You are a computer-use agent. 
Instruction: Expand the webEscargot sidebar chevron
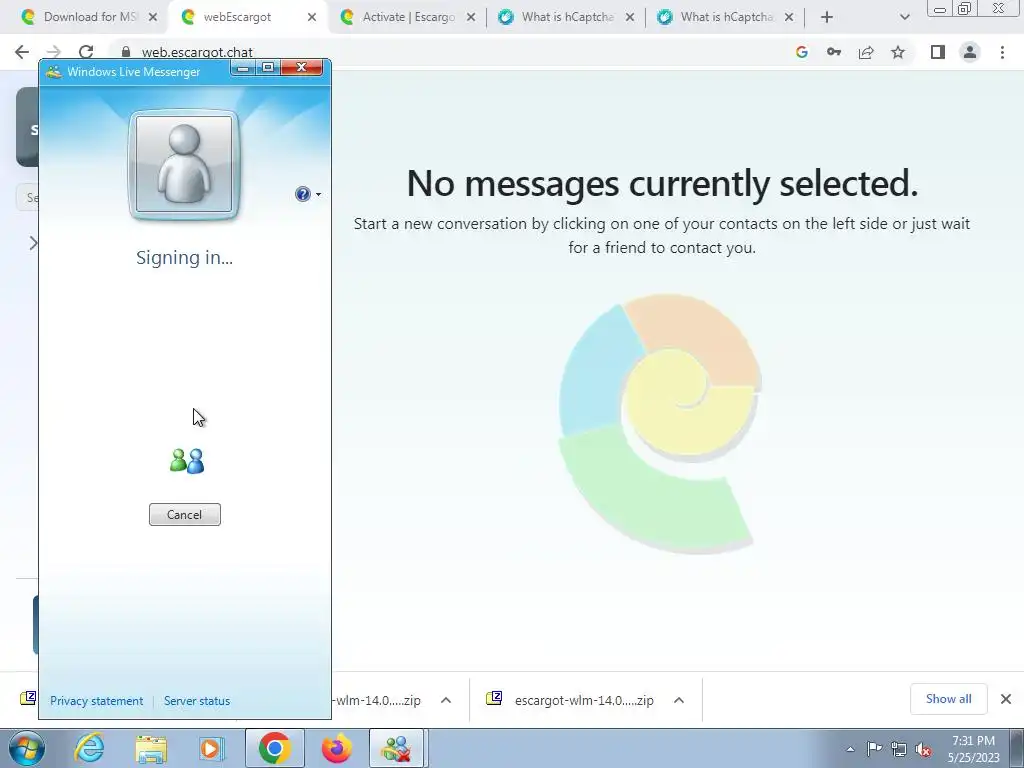tap(33, 243)
